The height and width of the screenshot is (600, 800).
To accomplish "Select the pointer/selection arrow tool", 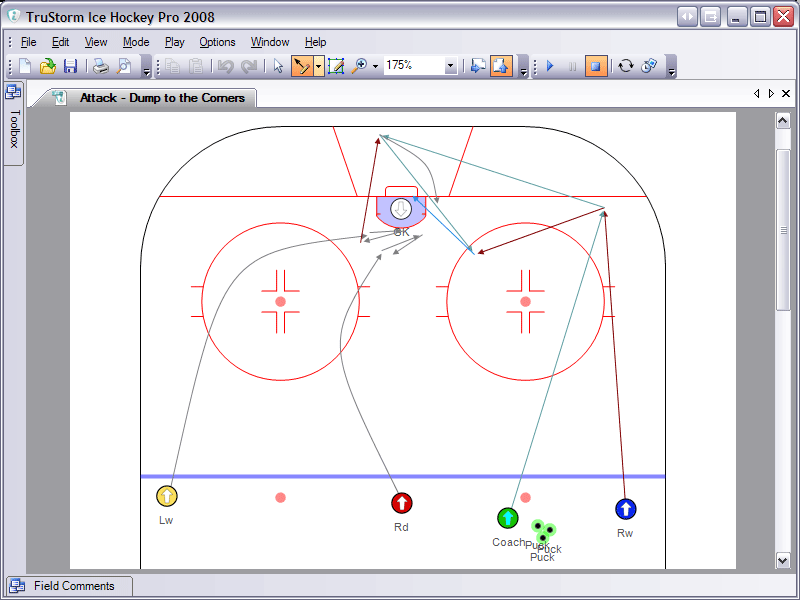I will pos(276,66).
